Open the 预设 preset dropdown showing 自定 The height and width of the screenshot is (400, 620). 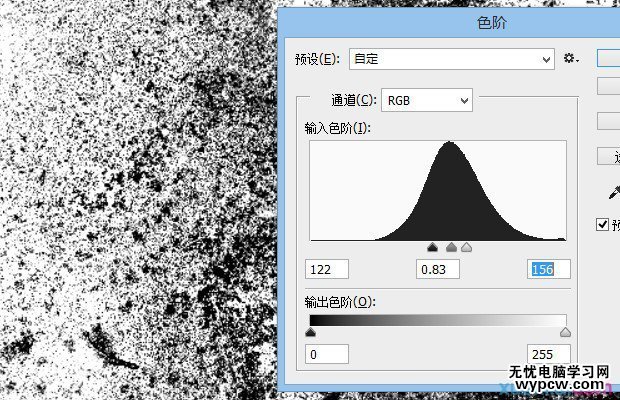point(452,59)
